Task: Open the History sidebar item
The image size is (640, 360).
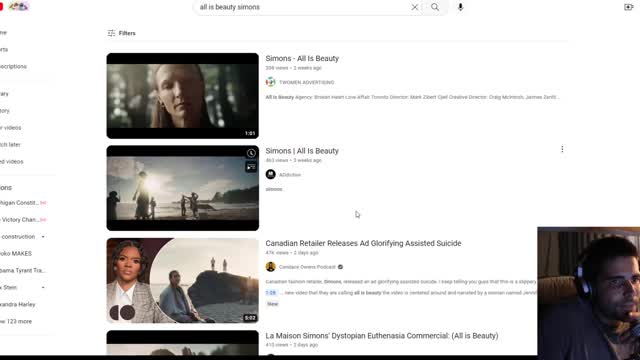Action: pos(4,111)
